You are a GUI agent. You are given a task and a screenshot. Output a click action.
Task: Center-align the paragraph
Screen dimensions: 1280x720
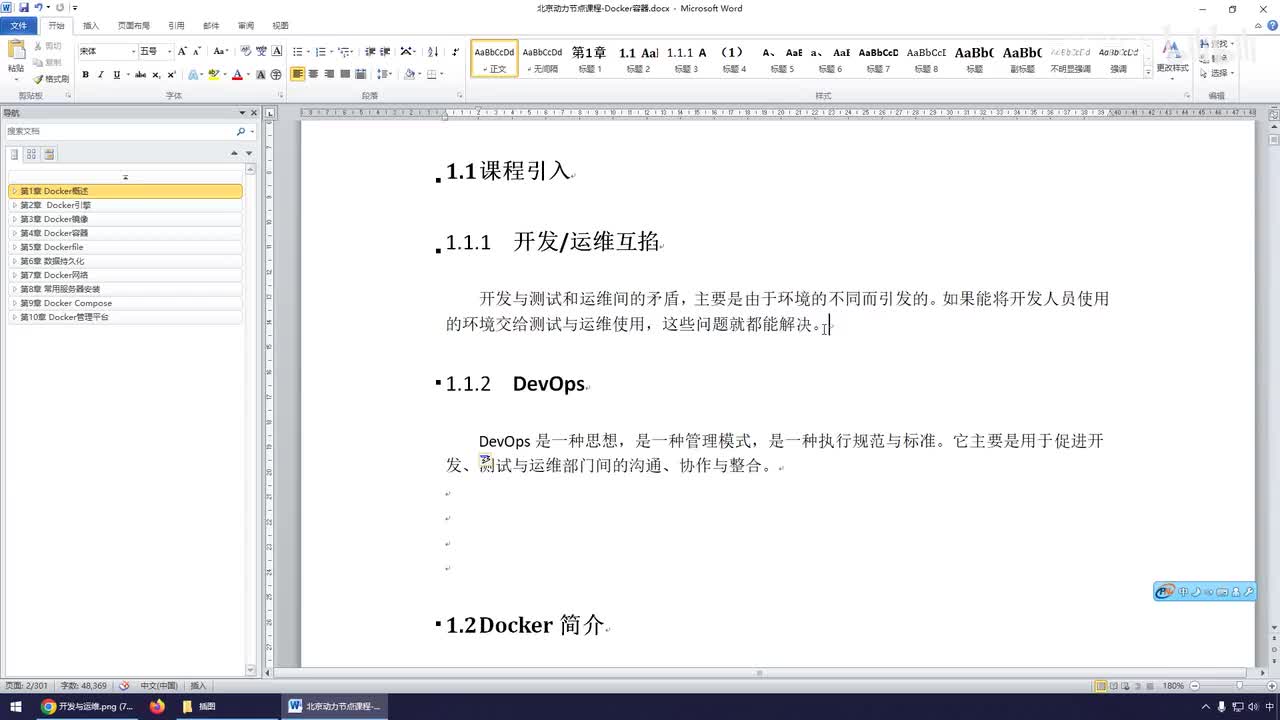click(314, 74)
